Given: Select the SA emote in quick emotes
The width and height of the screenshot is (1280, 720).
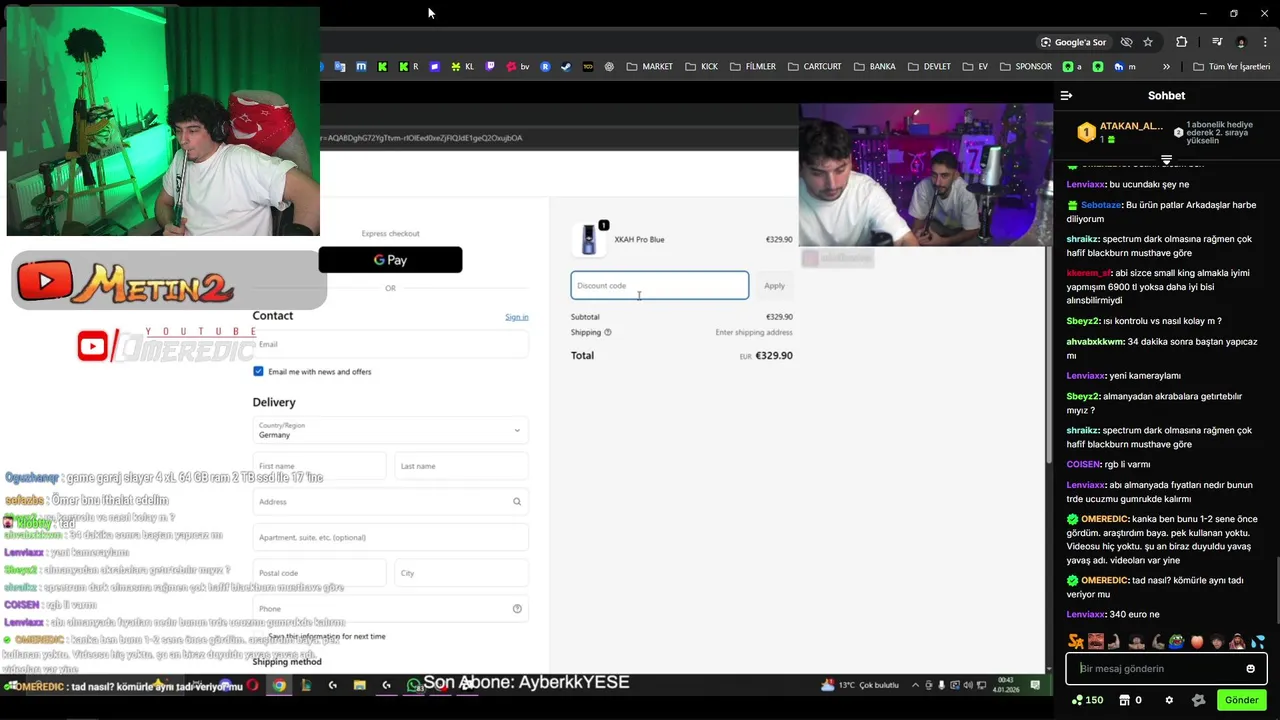Looking at the screenshot, I should point(1076,642).
